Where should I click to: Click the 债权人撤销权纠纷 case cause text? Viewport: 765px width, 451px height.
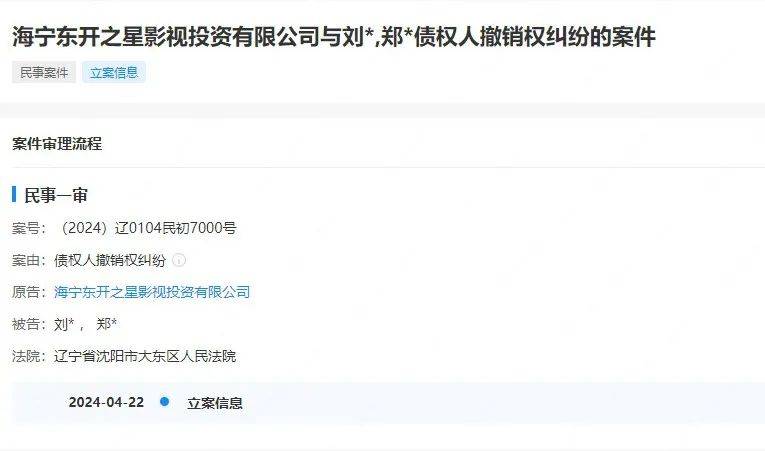[x=110, y=260]
